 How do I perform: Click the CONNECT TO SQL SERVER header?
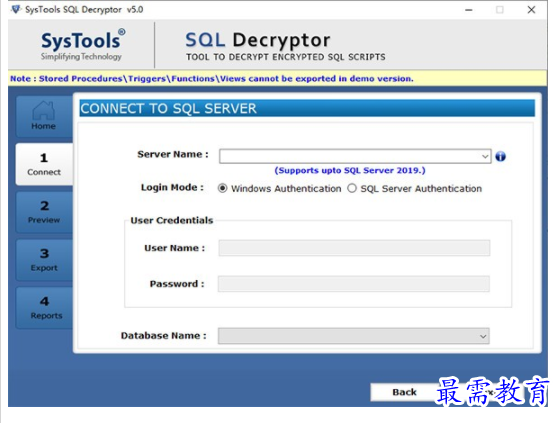pos(307,108)
